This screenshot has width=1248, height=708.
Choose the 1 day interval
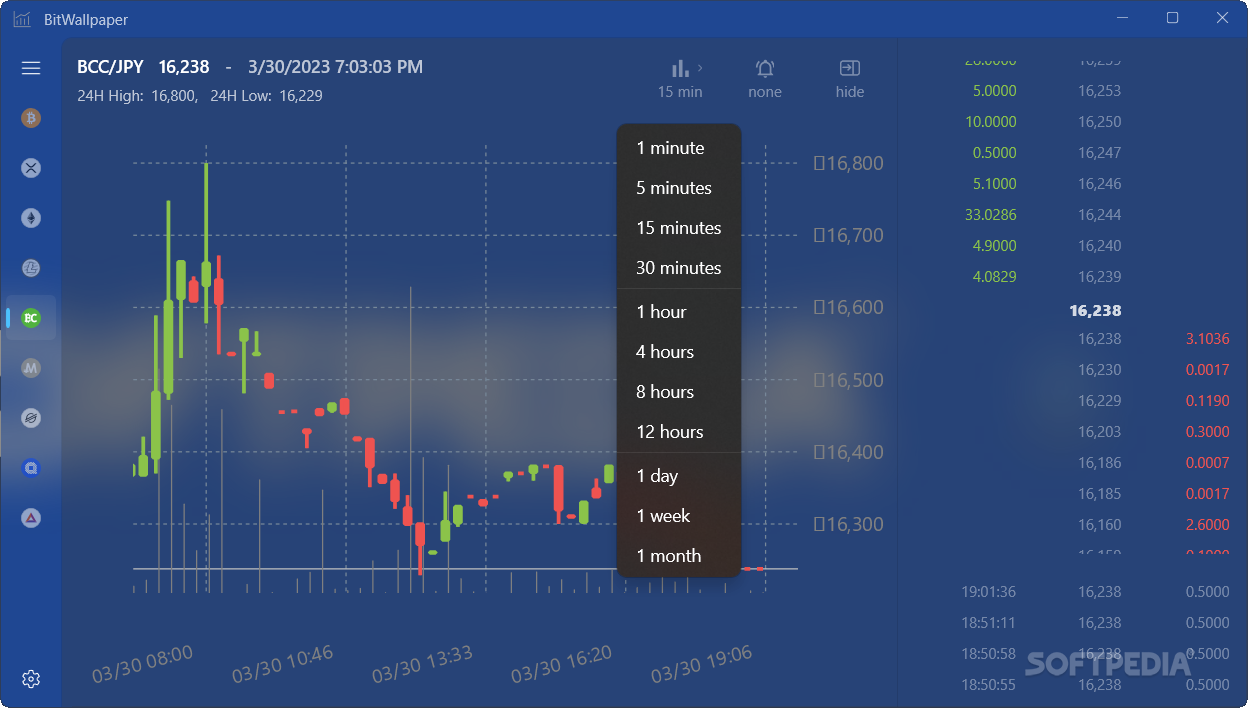(x=679, y=476)
